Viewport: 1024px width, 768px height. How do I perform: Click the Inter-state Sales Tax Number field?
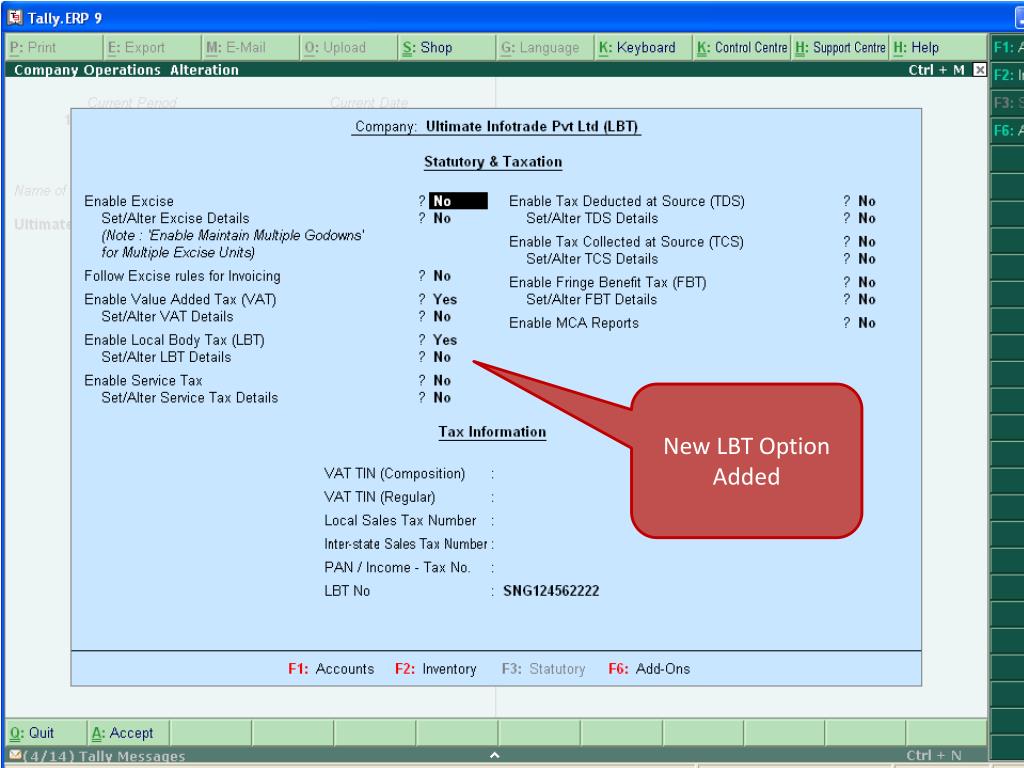click(x=406, y=544)
